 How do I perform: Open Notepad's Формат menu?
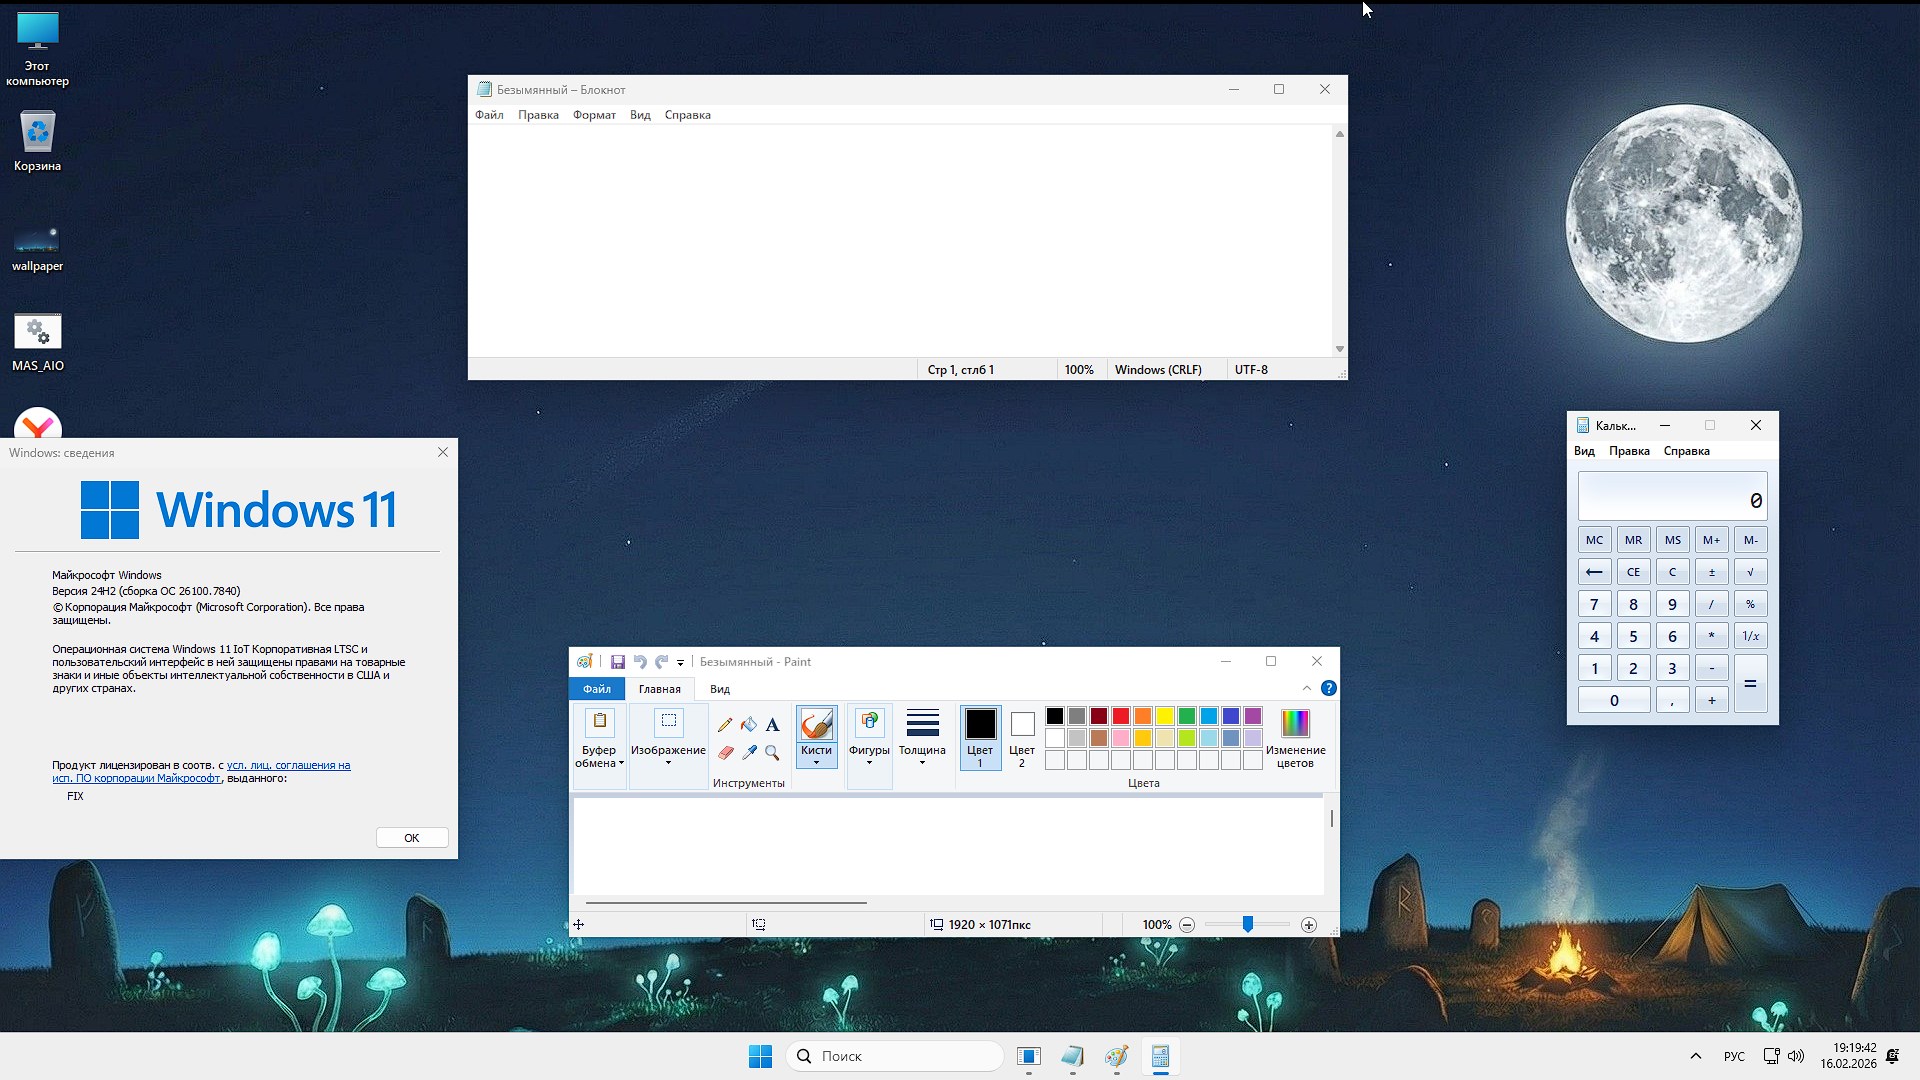pyautogui.click(x=594, y=115)
